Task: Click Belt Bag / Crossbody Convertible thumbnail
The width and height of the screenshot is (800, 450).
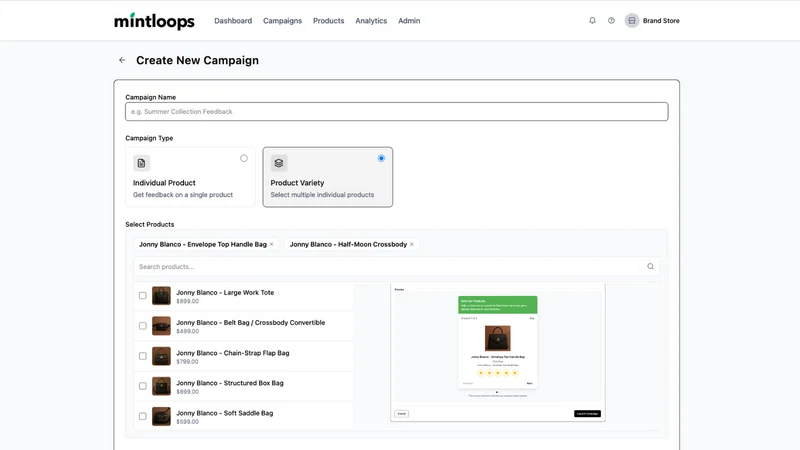Action: coord(161,326)
